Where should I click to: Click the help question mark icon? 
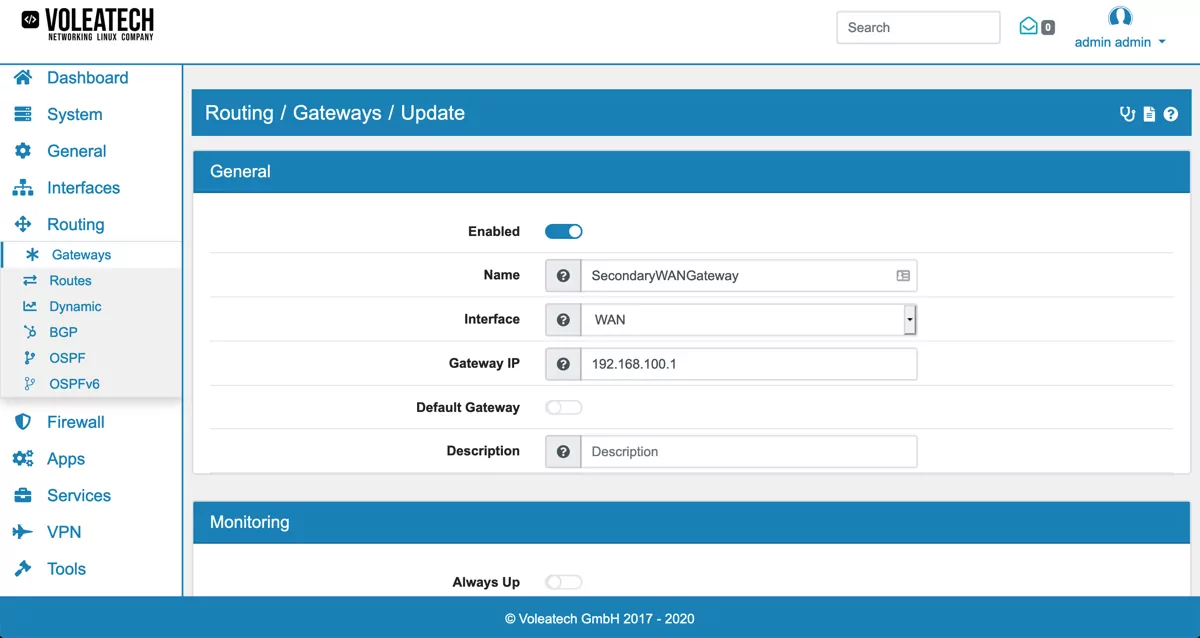point(1170,113)
